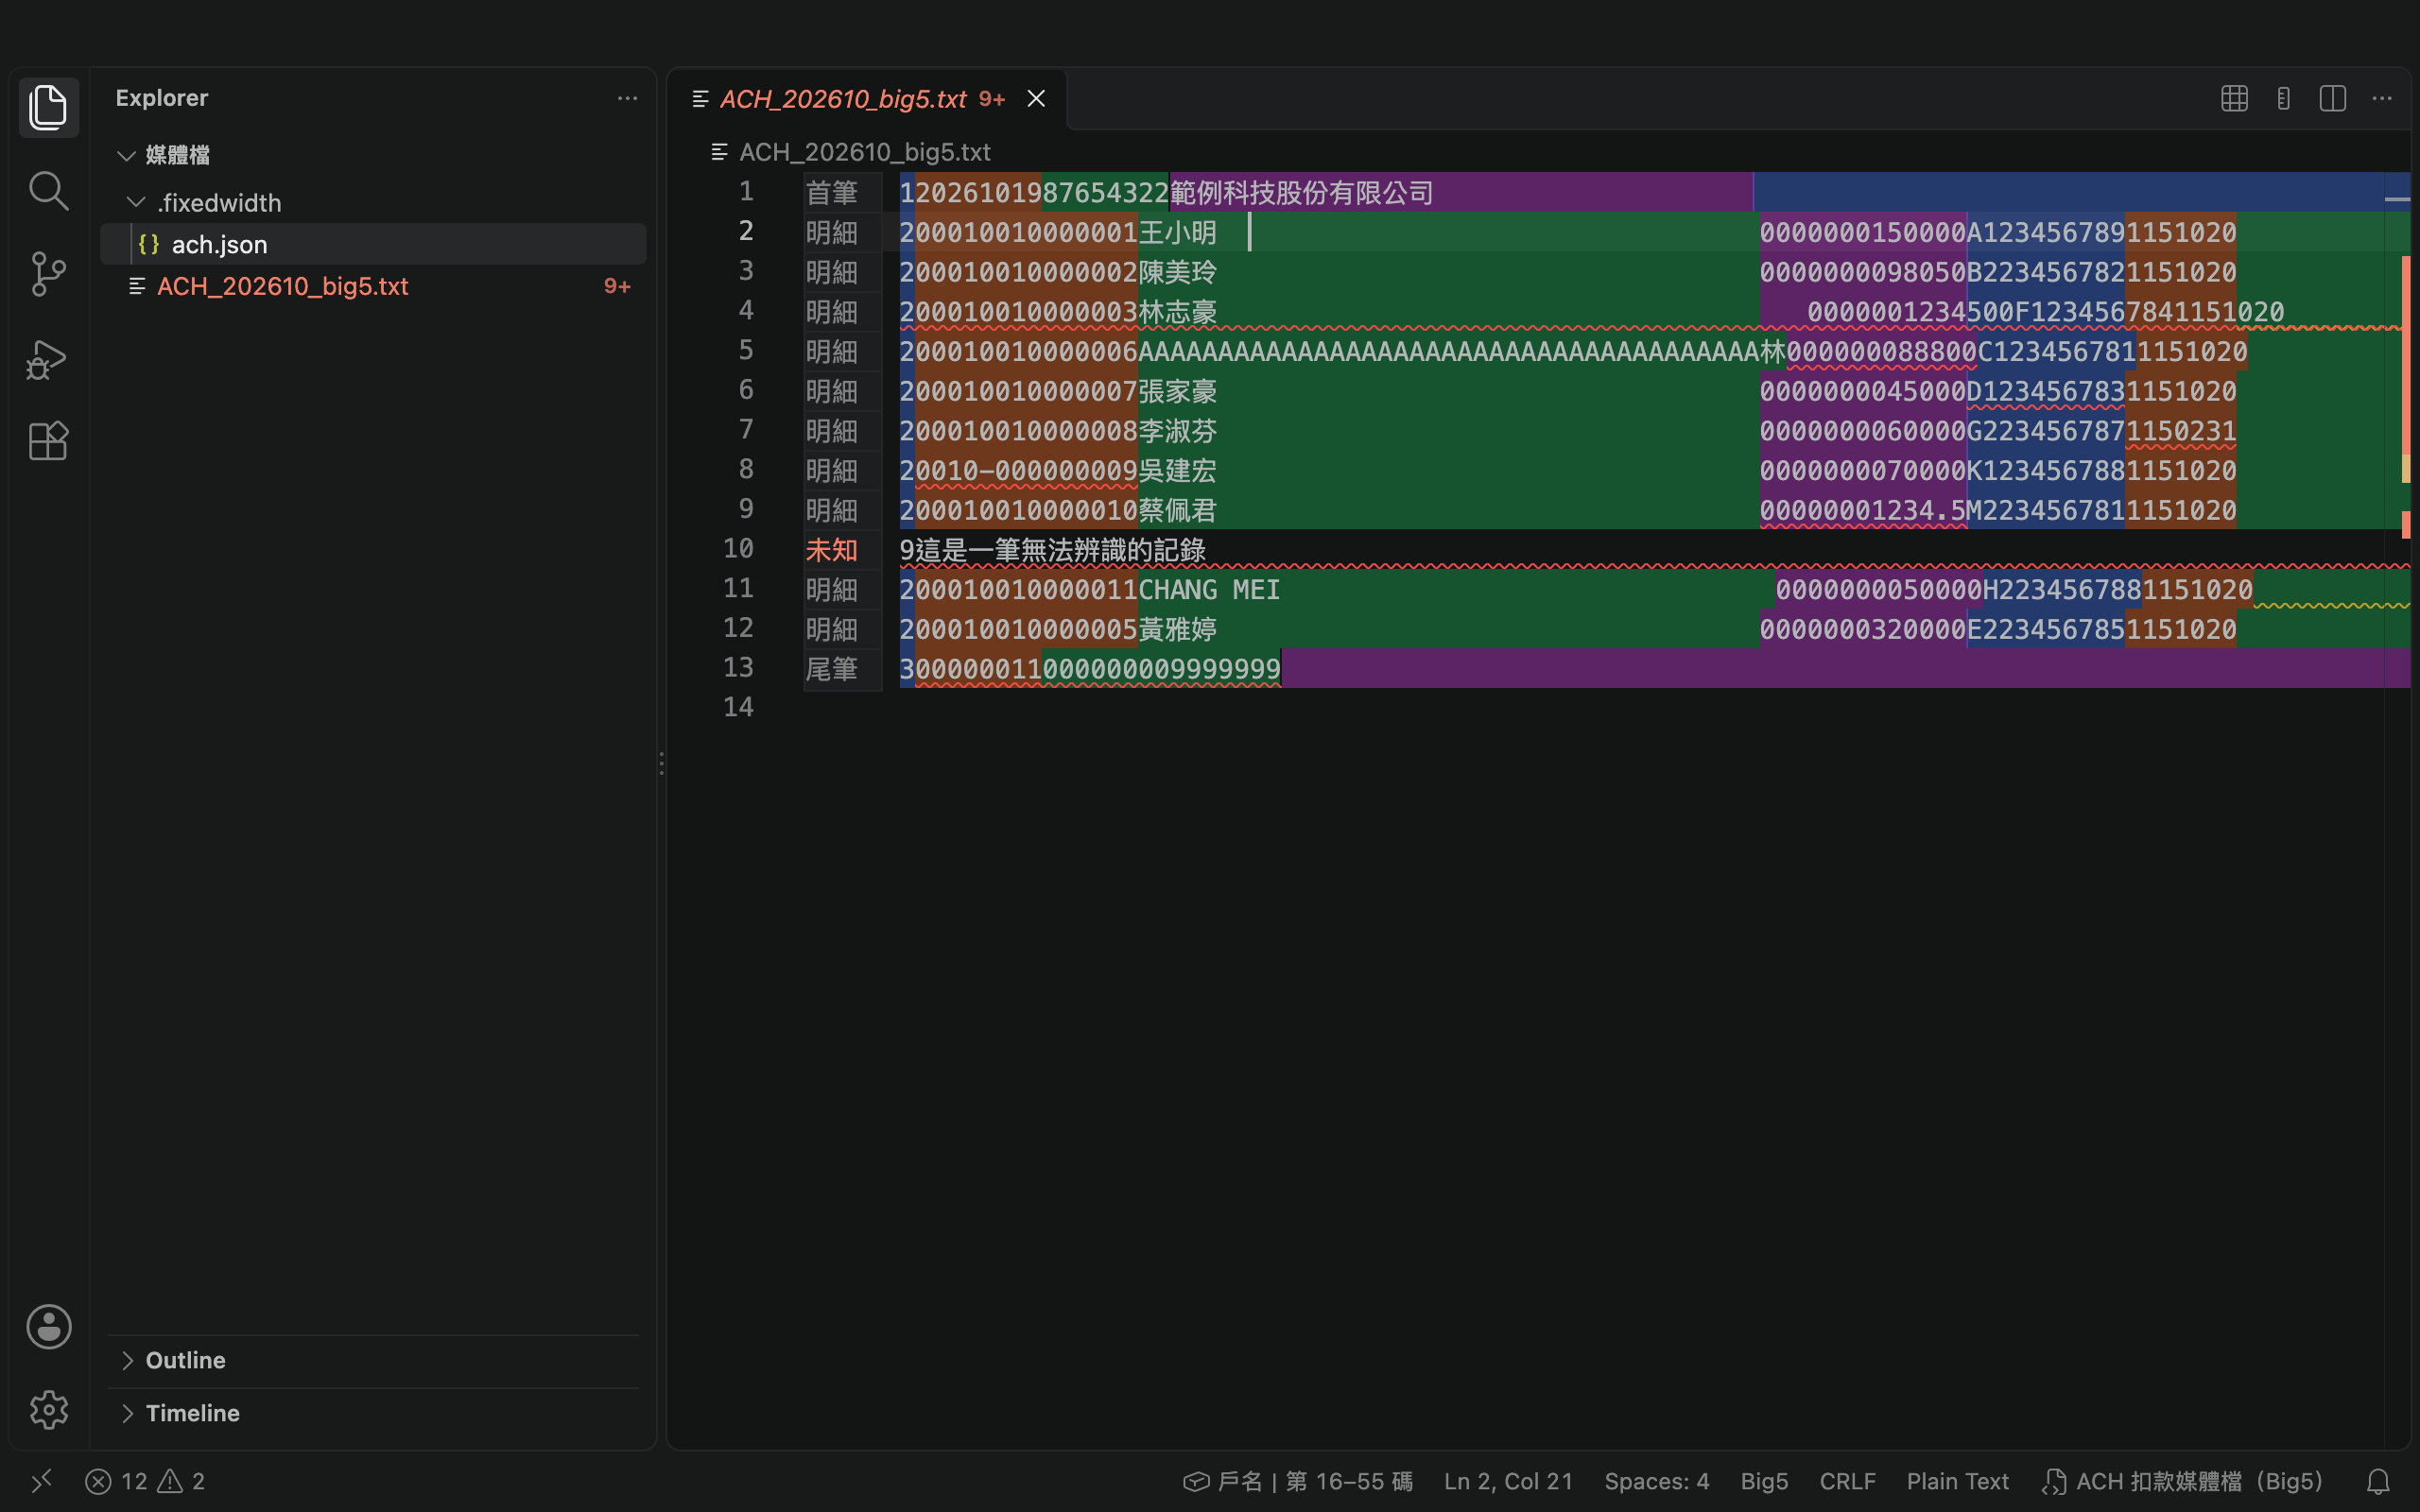
Task: Click the remote window icon in status bar
Action: tap(41, 1481)
